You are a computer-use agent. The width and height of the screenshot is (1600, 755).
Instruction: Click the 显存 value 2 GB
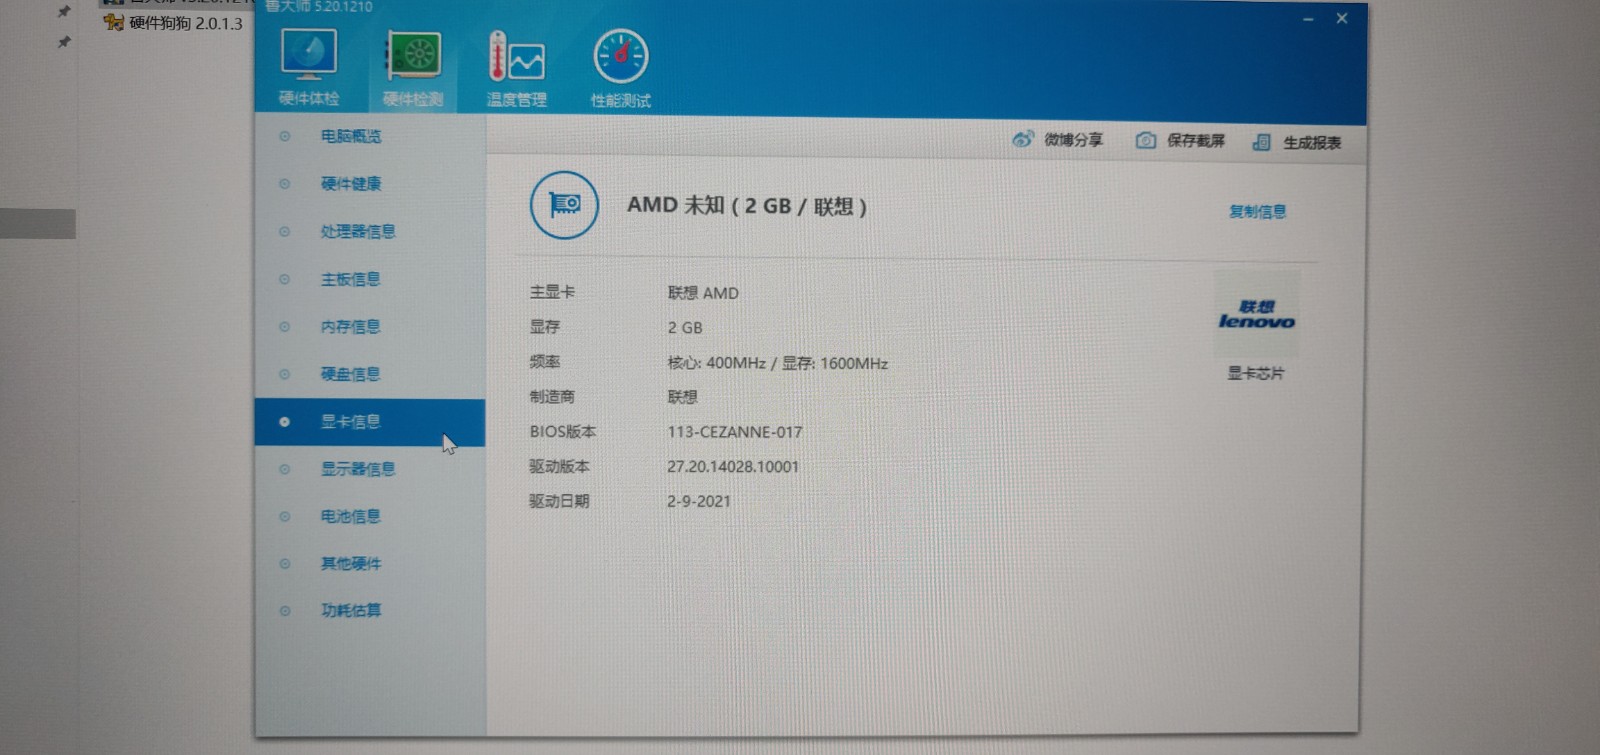[x=685, y=327]
